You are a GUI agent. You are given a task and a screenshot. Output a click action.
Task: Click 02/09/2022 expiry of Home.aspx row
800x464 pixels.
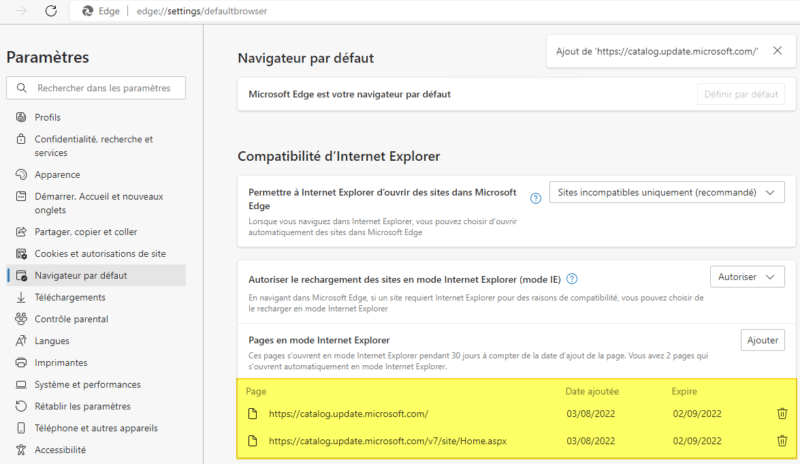[697, 441]
